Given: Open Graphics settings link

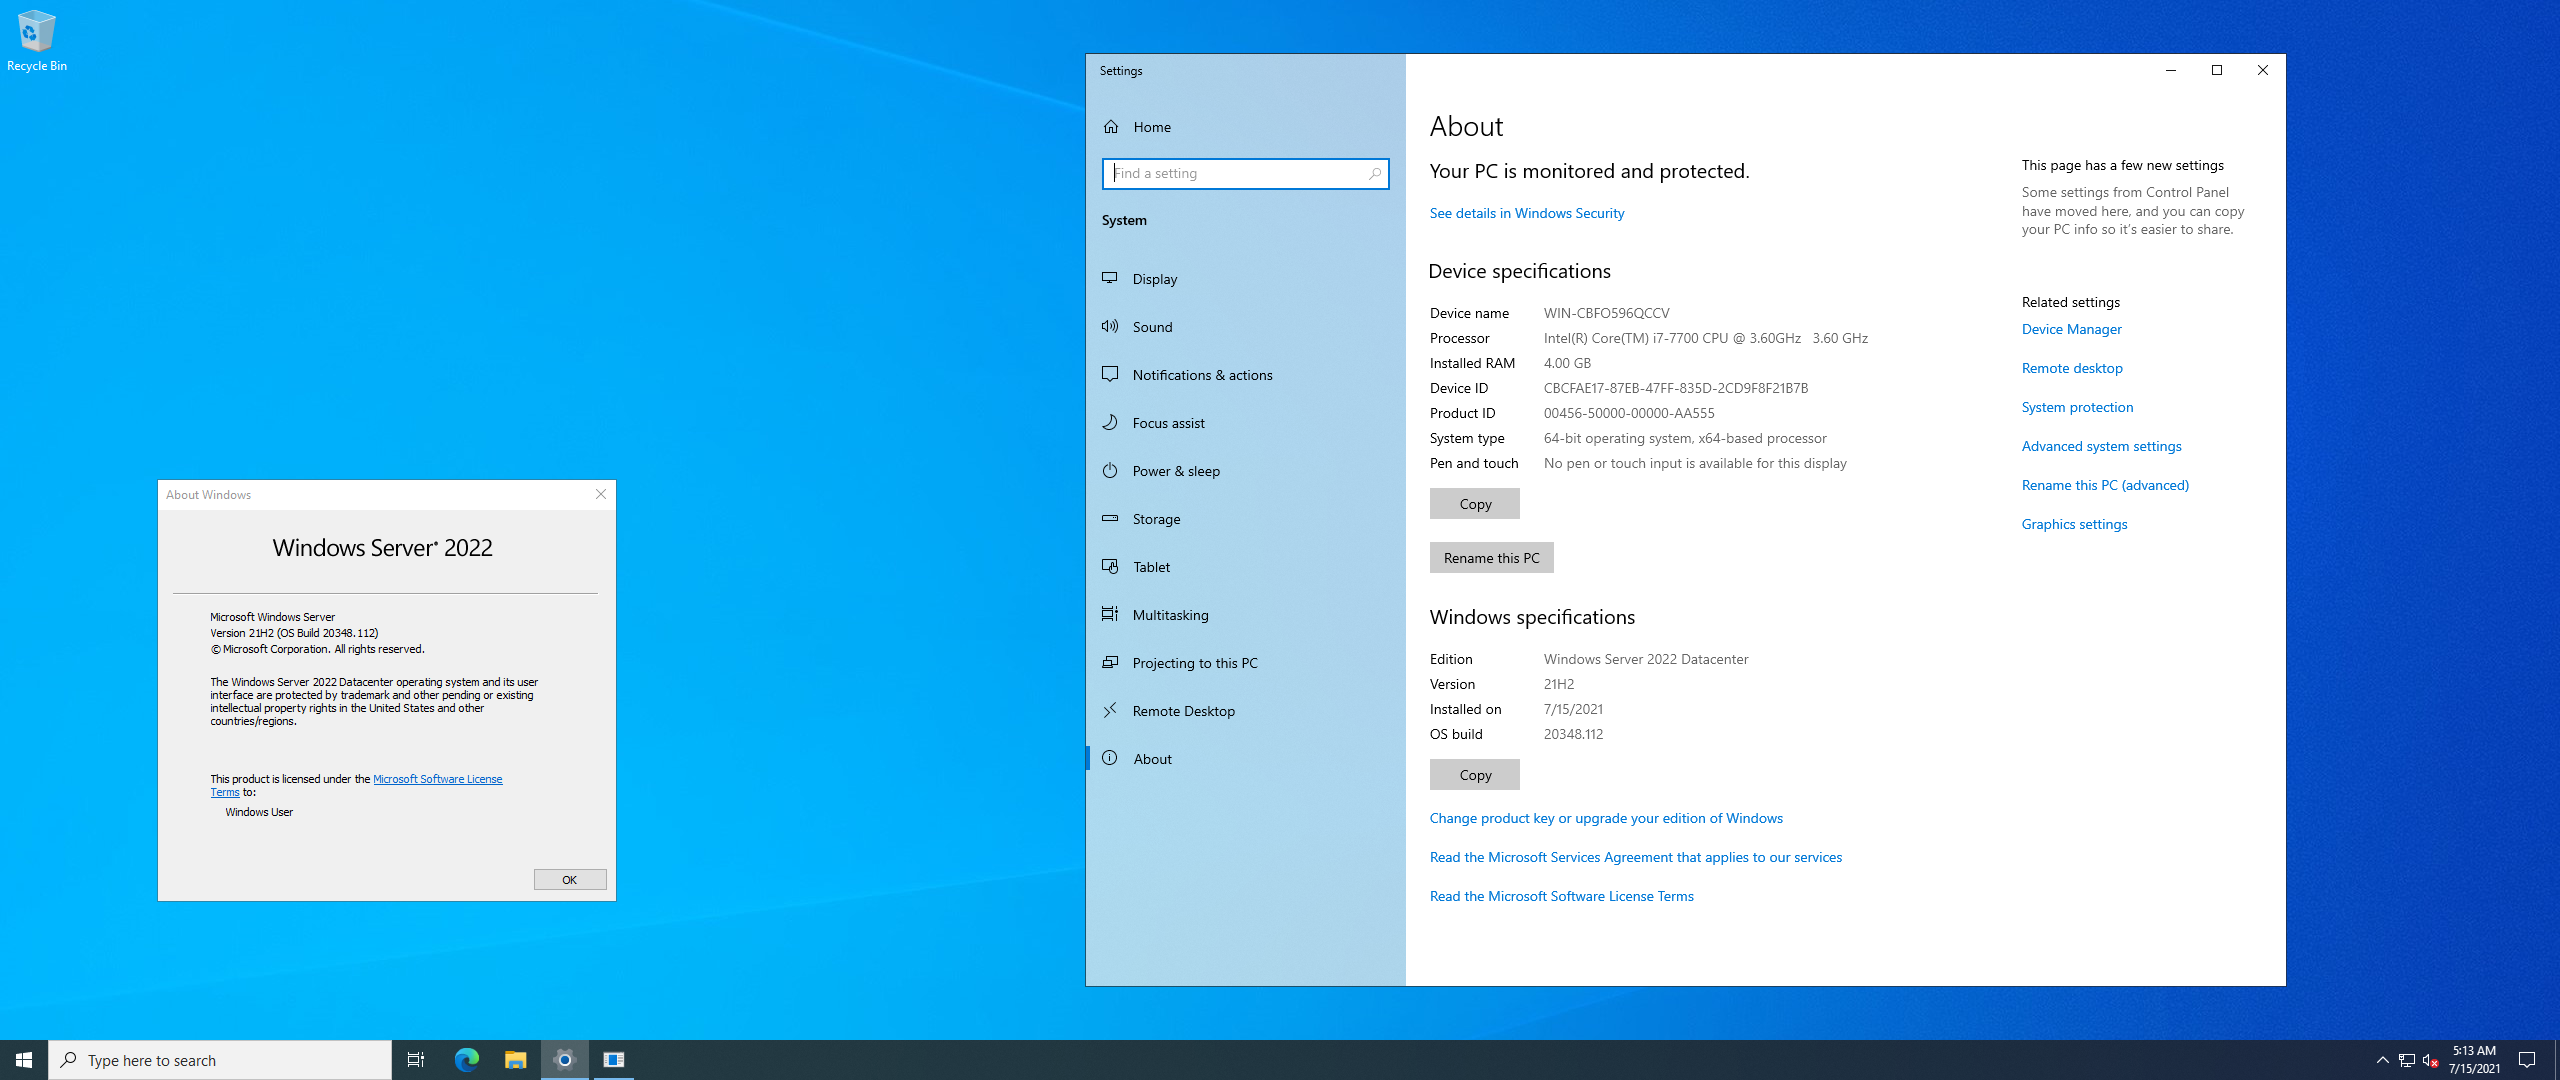Looking at the screenshot, I should [2074, 524].
